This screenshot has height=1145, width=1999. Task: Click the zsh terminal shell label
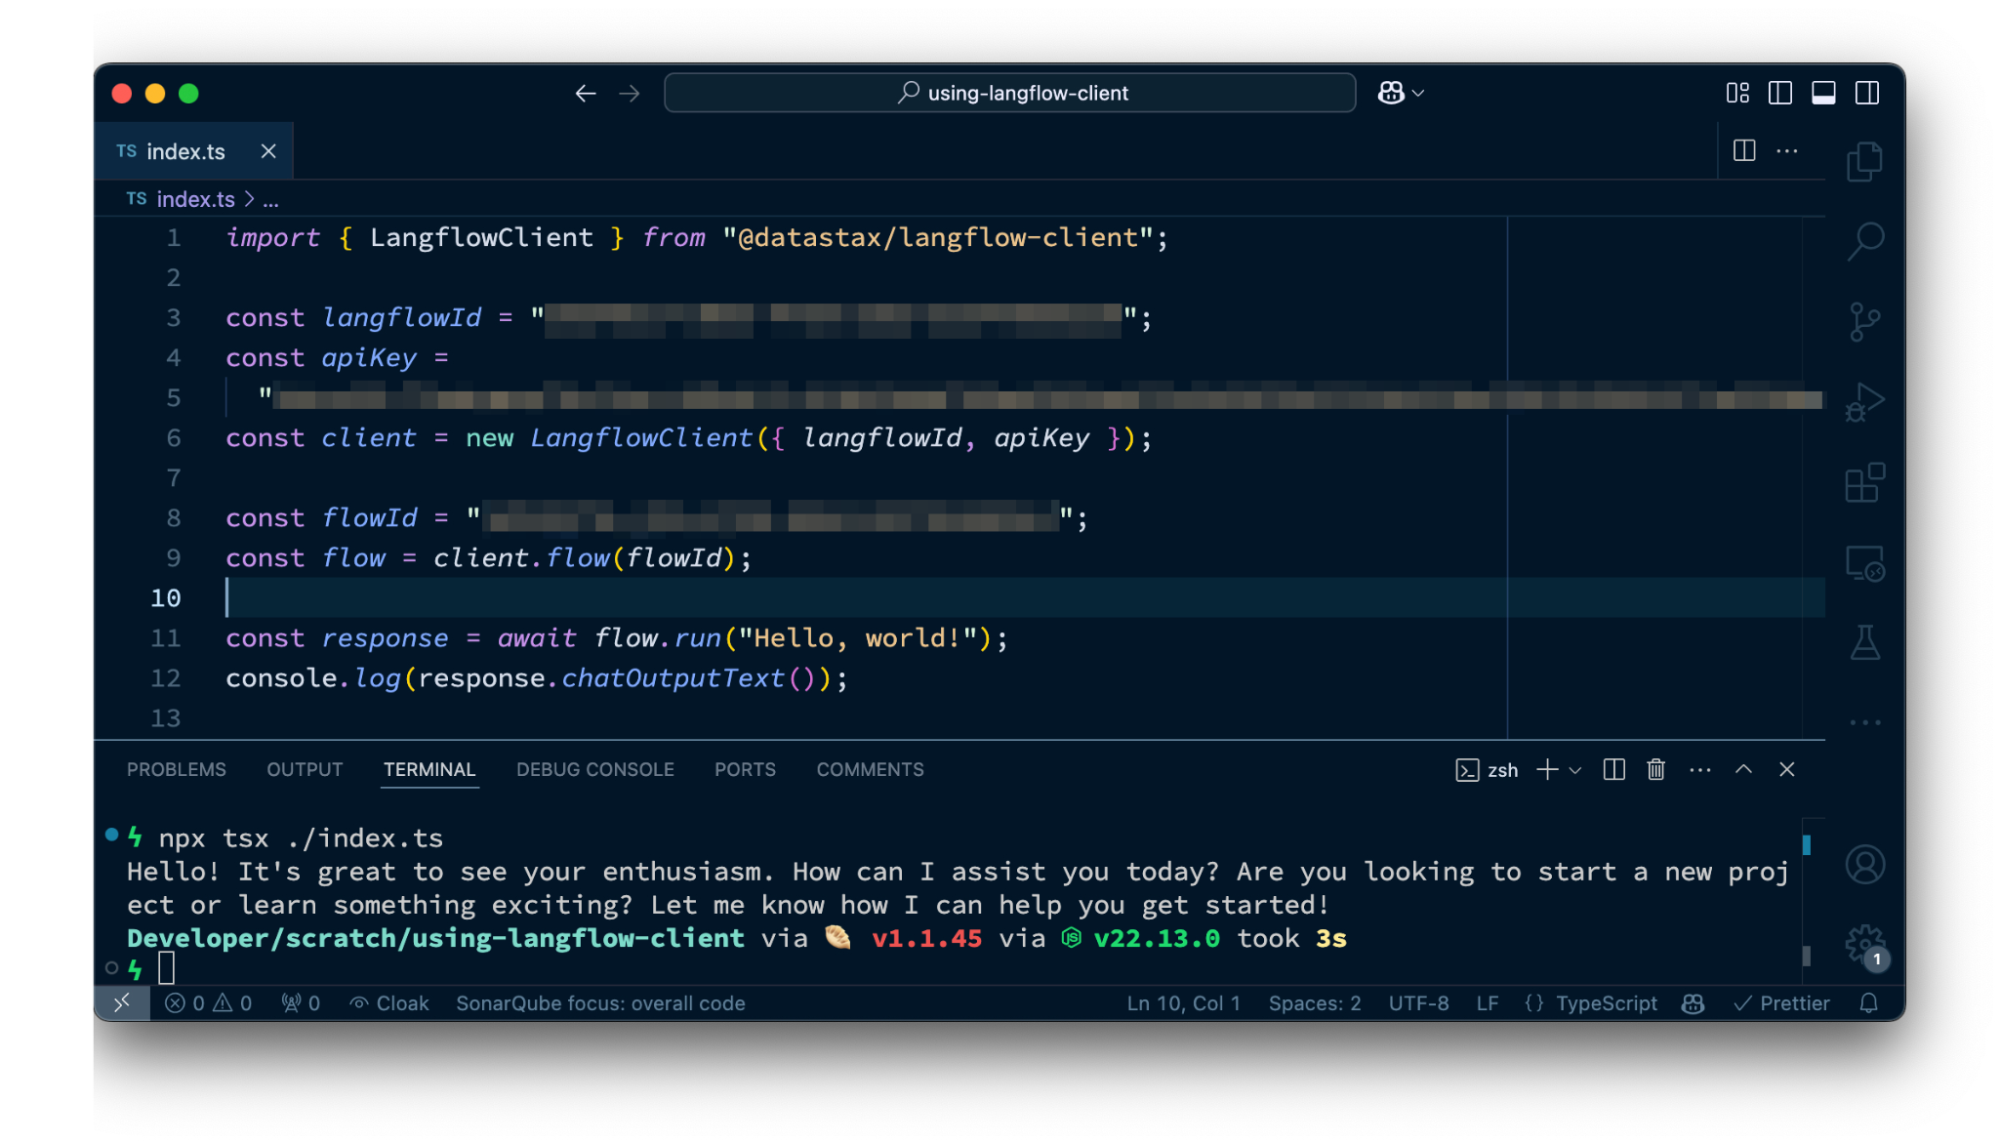point(1487,770)
